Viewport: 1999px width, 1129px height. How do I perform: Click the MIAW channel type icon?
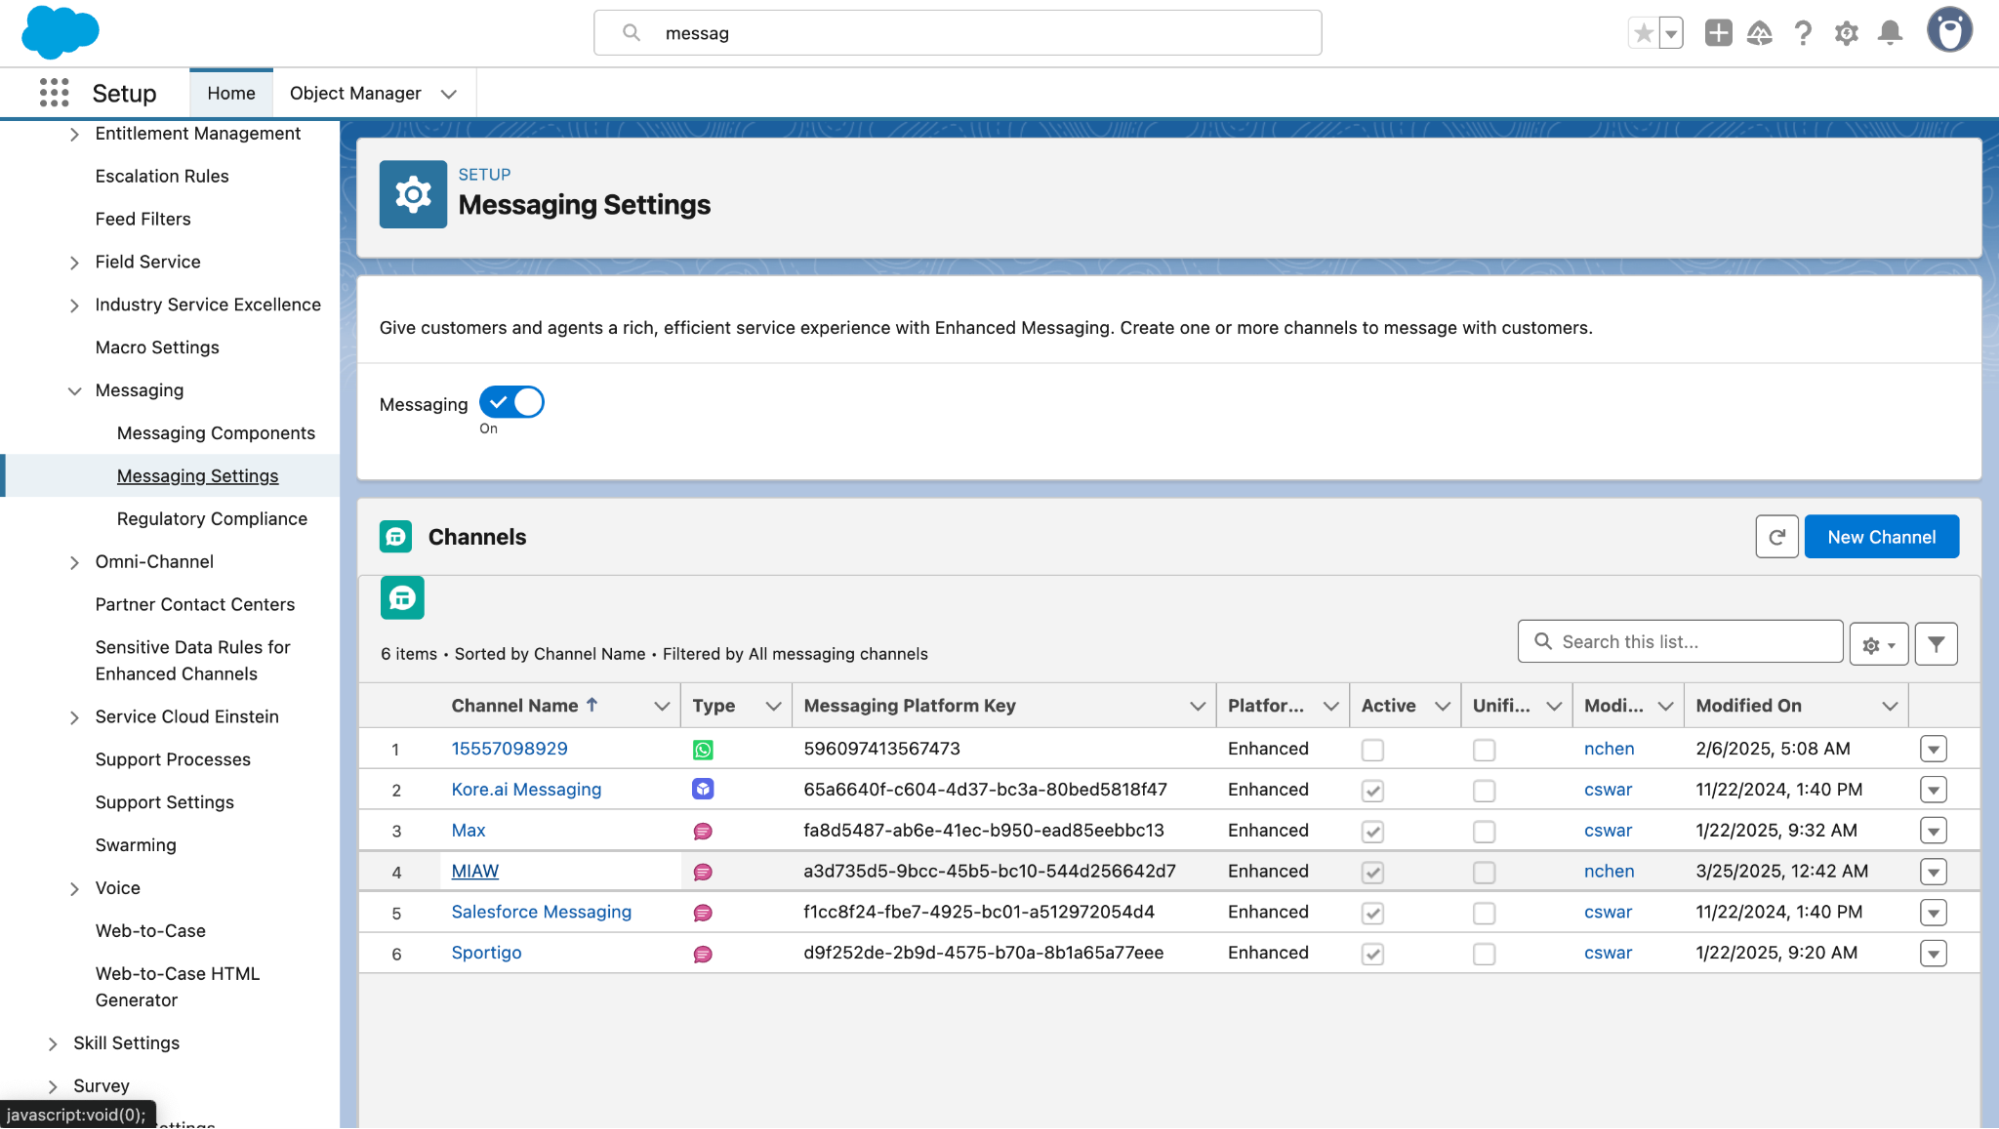tap(703, 873)
